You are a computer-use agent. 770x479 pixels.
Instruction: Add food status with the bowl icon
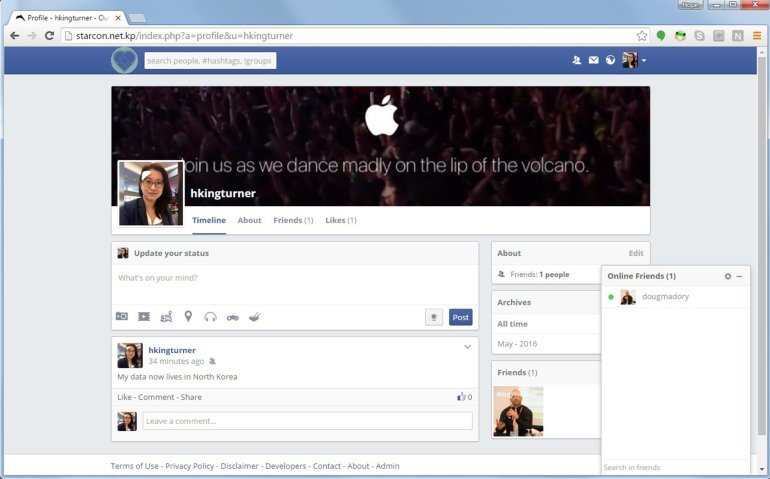point(254,317)
